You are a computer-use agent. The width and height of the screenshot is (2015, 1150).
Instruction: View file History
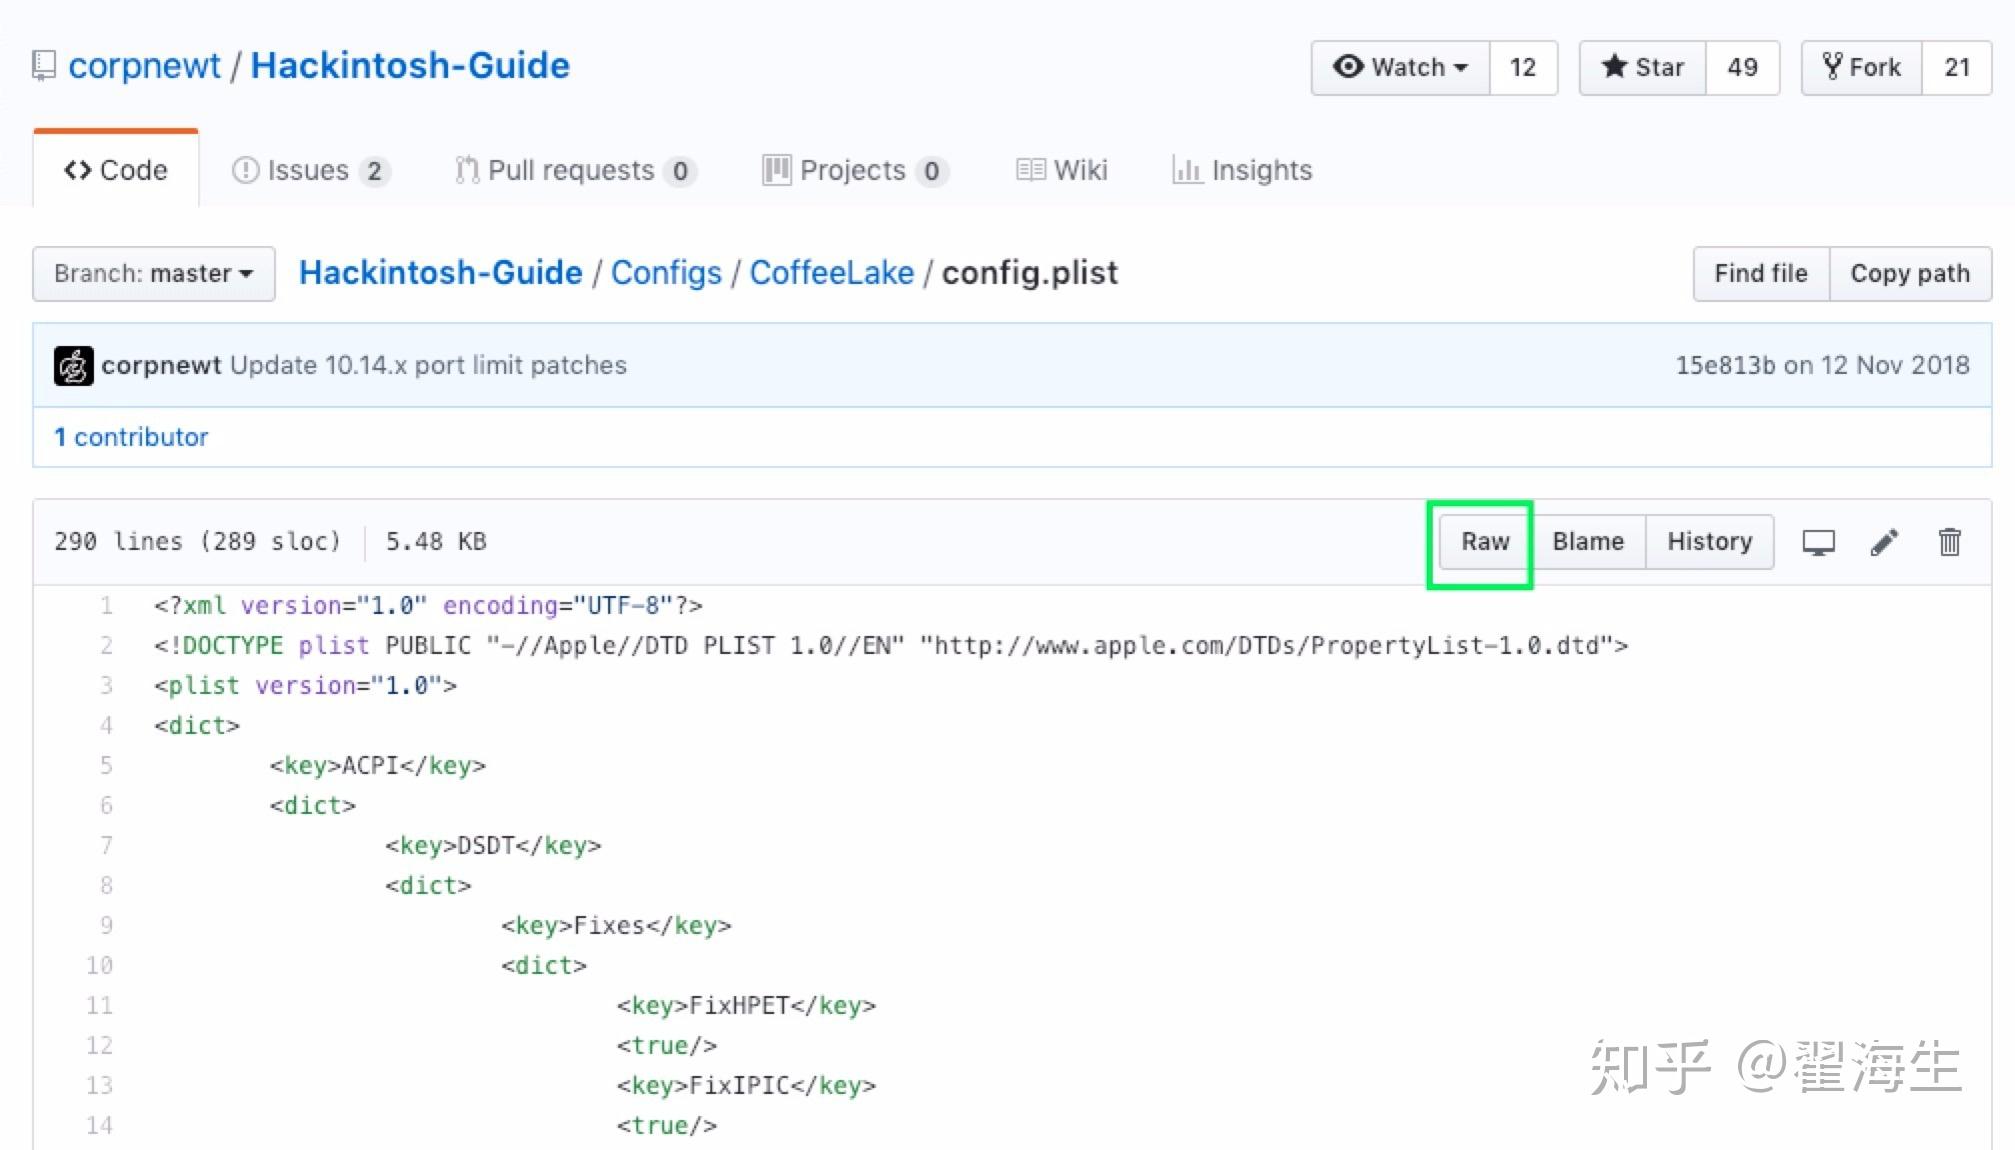1709,542
